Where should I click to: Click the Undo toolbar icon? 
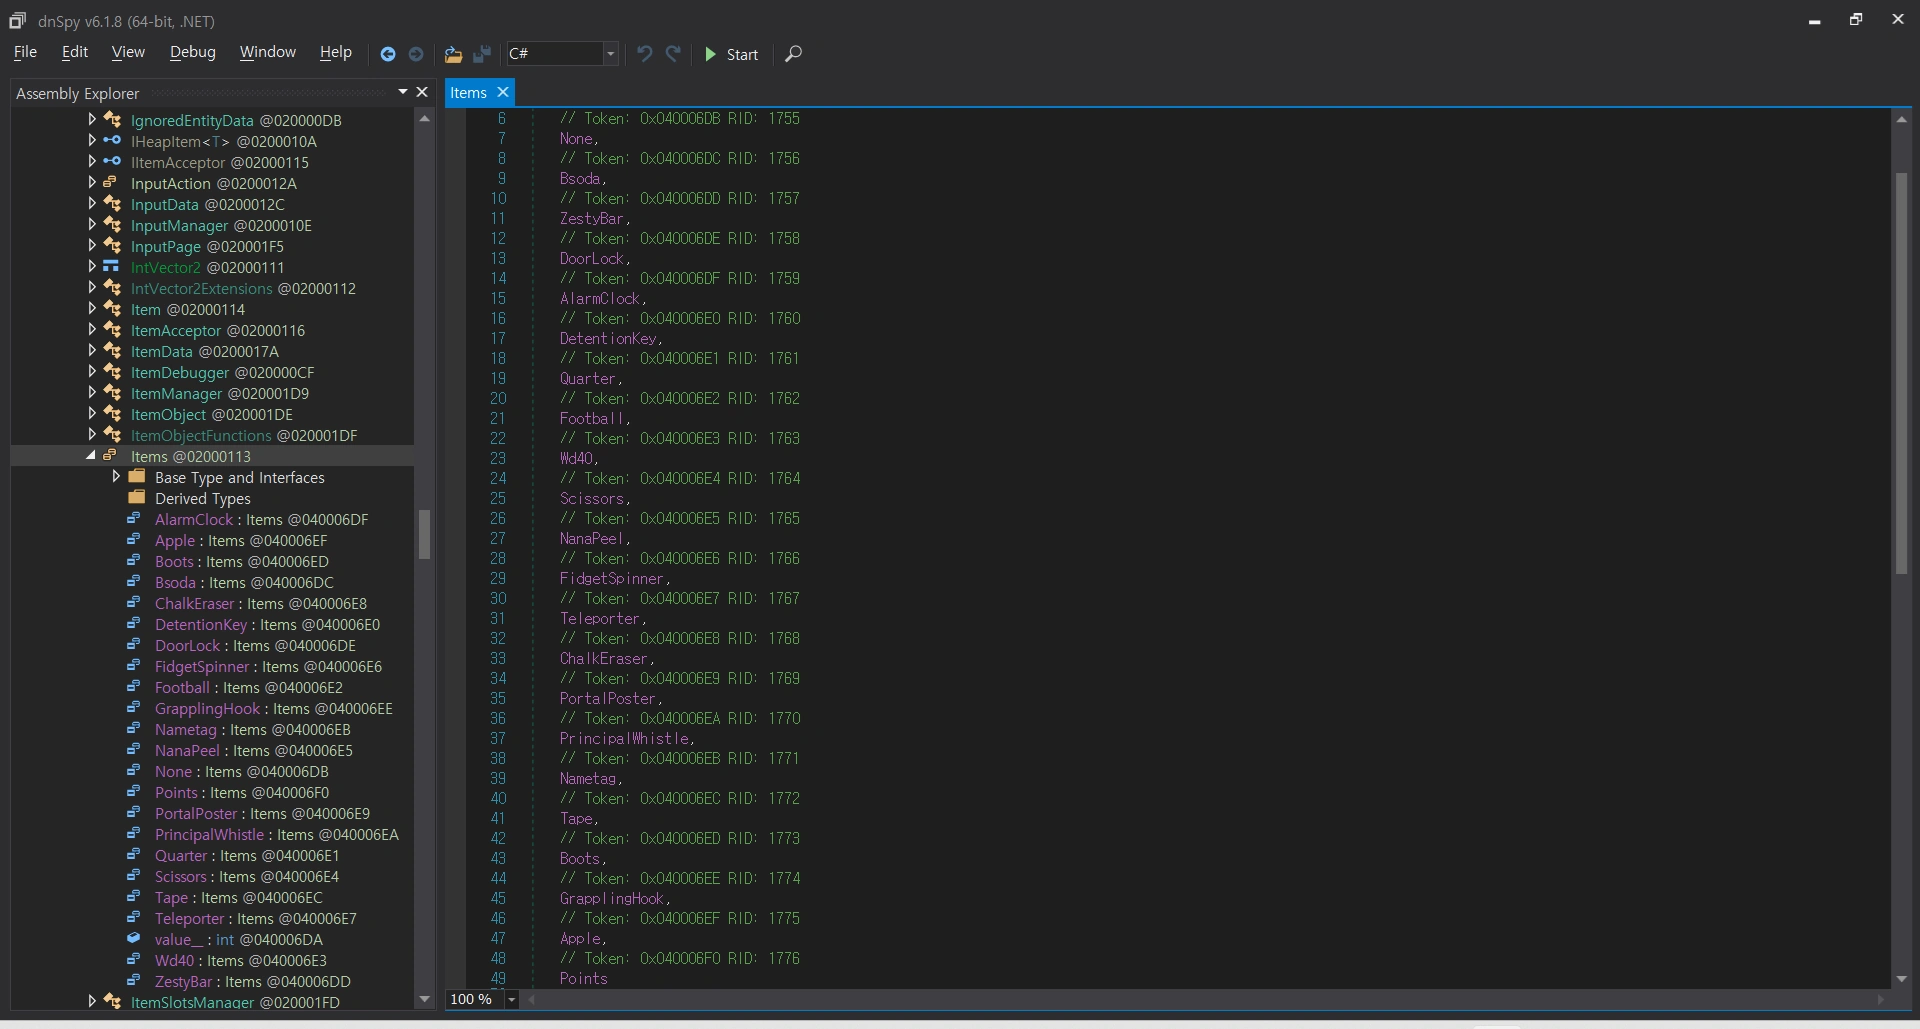point(645,54)
